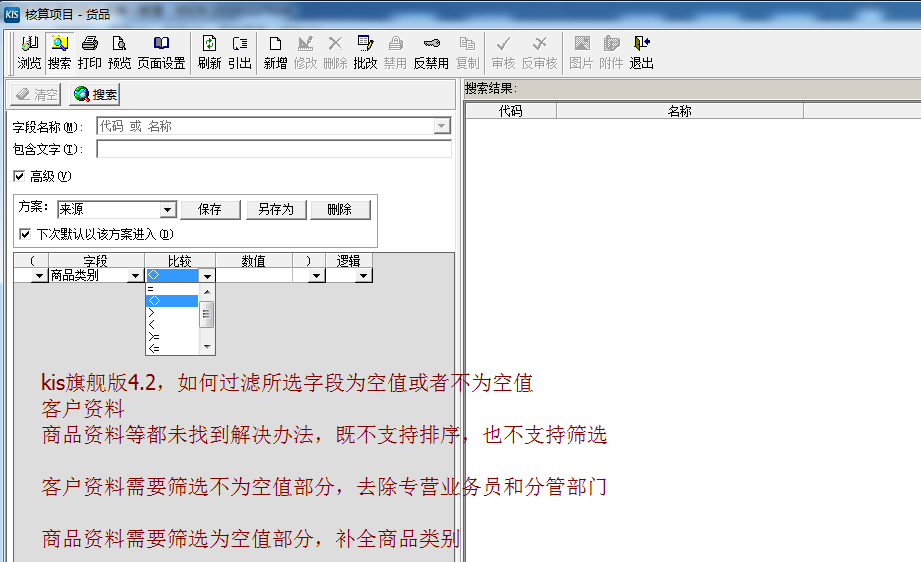
Task: Click the 包含文字 text input
Action: [x=274, y=149]
